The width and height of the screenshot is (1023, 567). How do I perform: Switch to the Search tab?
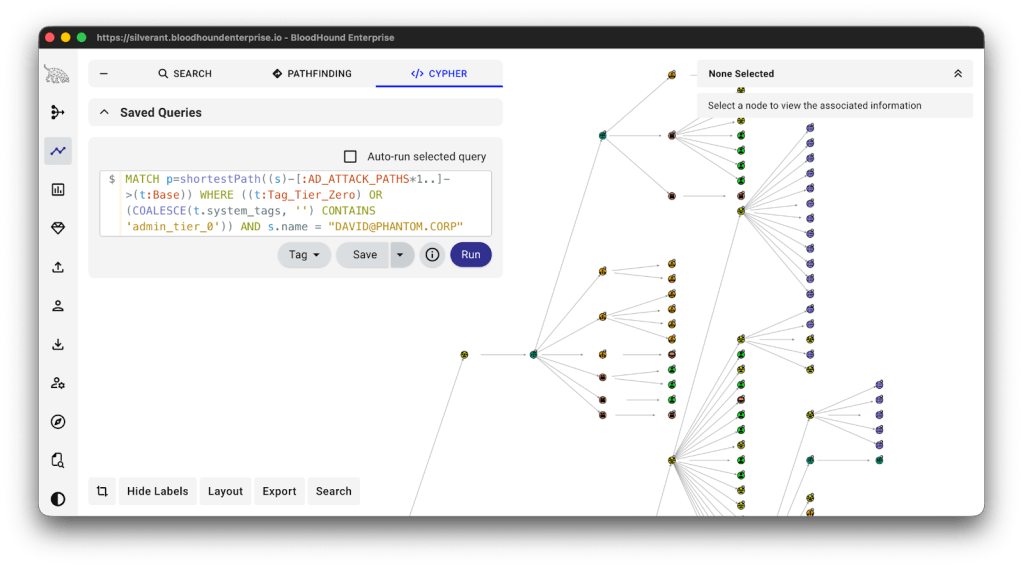185,74
